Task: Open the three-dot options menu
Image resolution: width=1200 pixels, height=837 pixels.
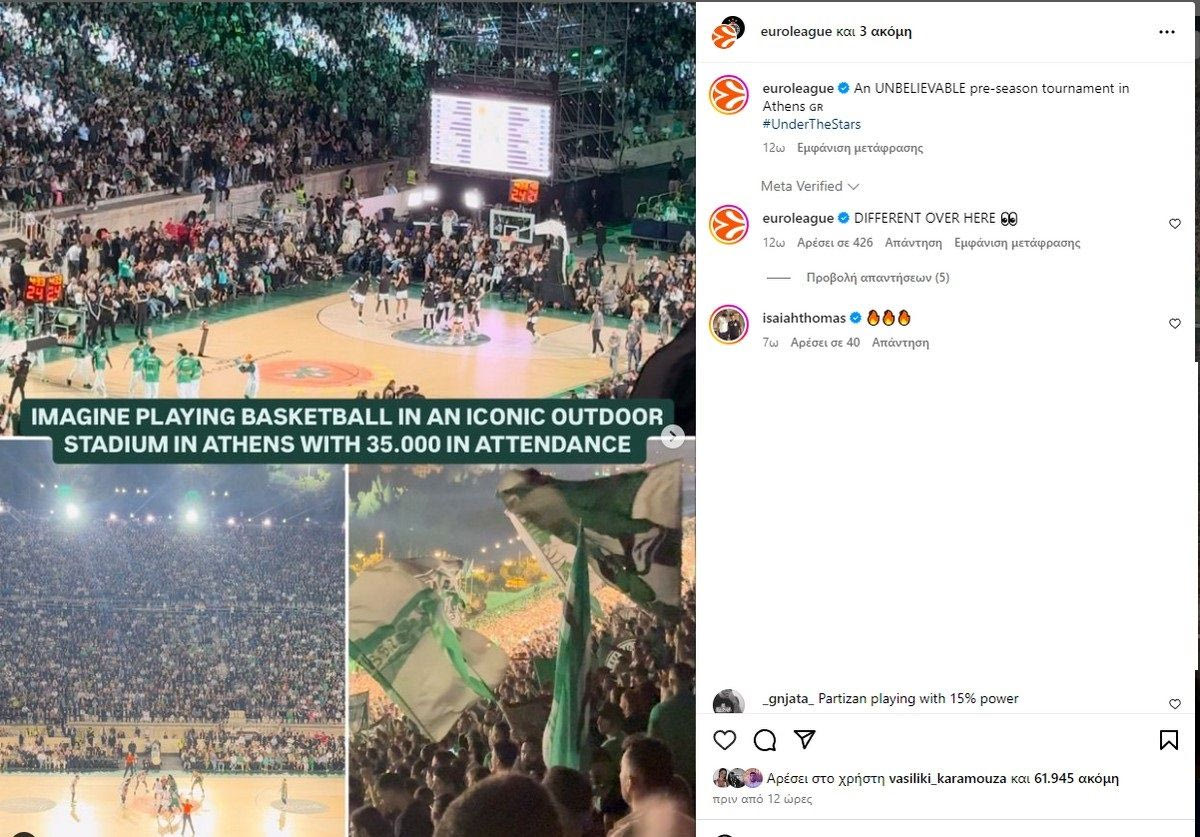Action: point(1167,32)
